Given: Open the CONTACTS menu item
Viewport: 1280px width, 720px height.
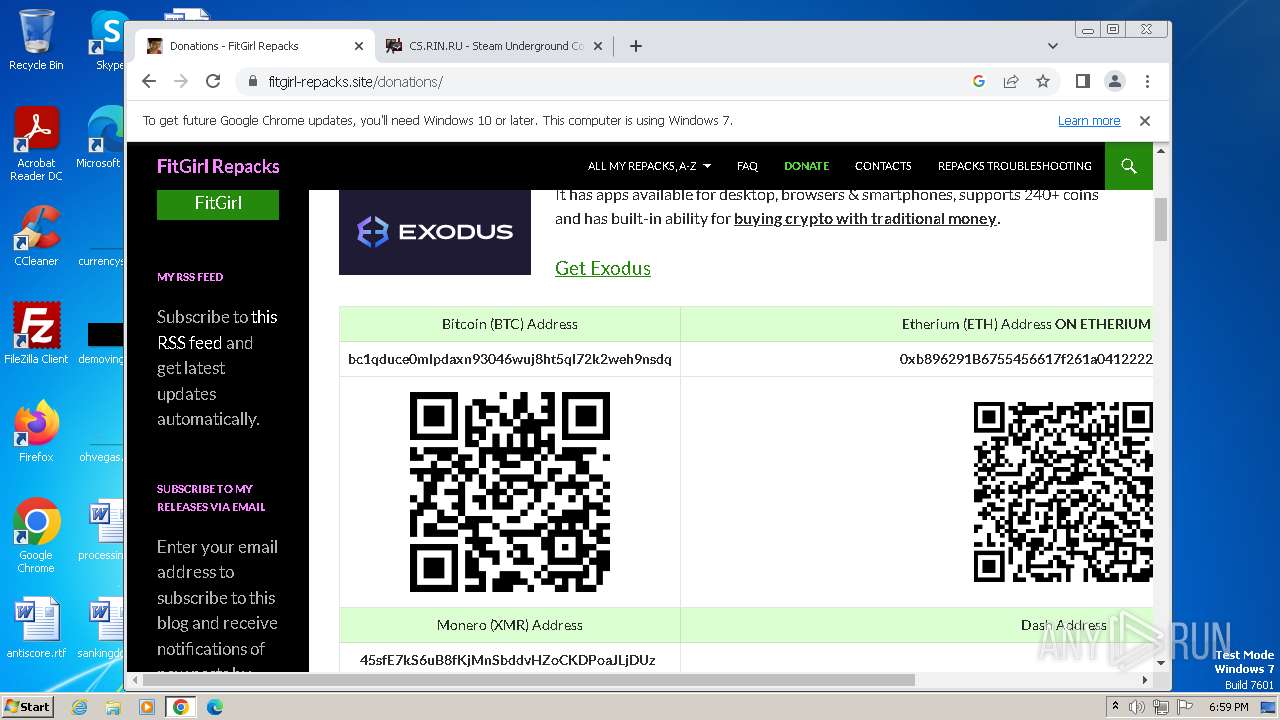Looking at the screenshot, I should (x=883, y=166).
